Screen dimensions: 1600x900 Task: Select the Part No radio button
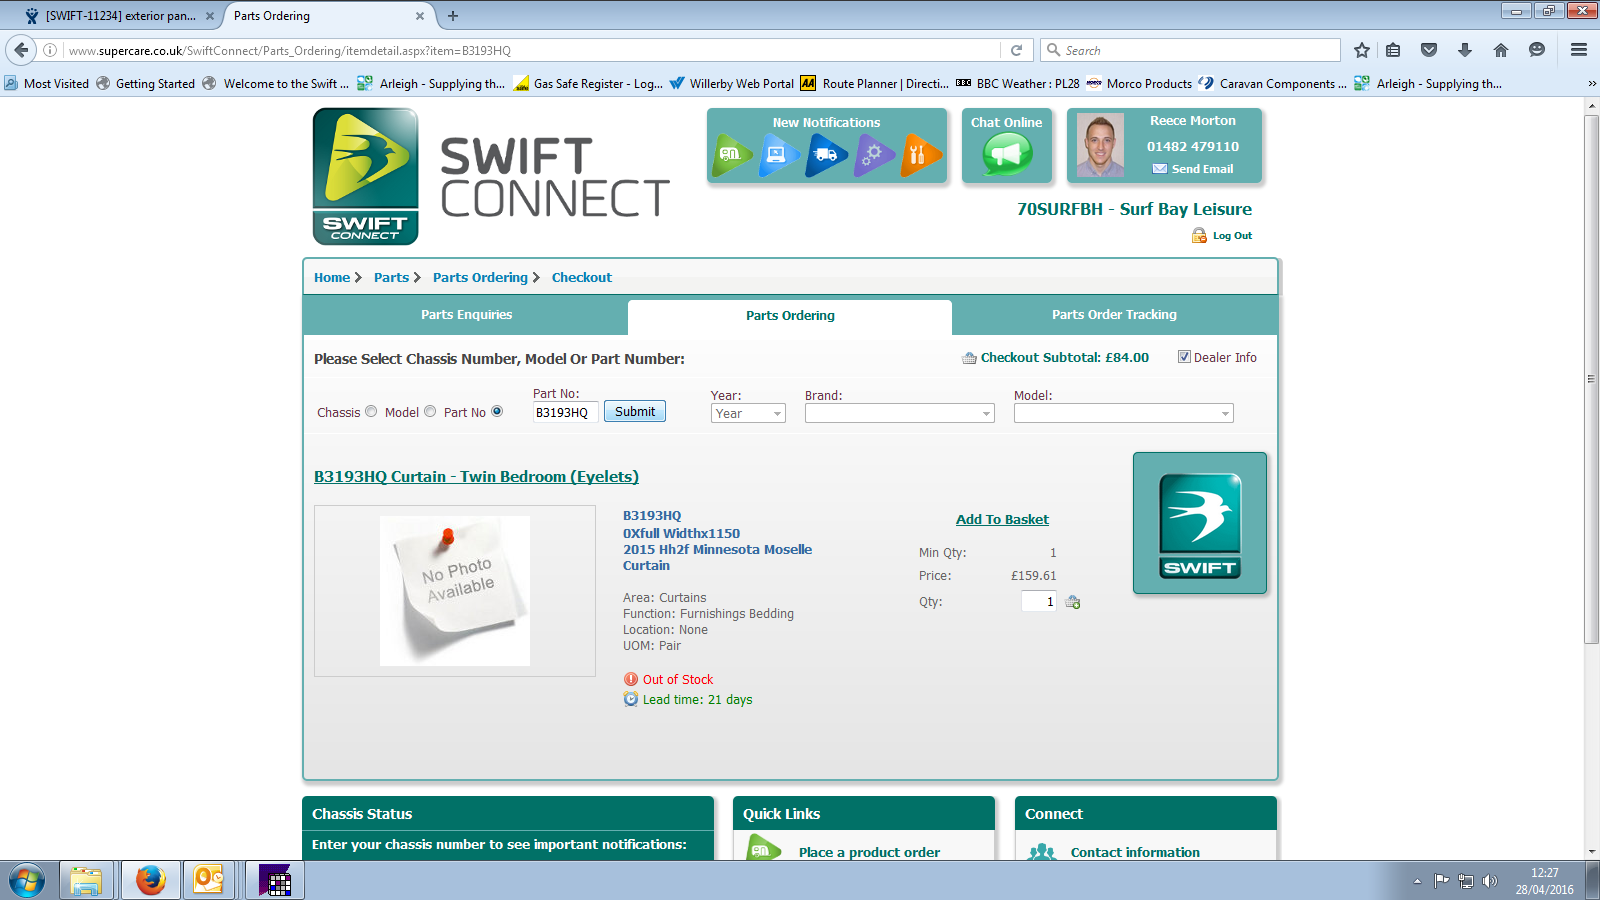coord(497,411)
